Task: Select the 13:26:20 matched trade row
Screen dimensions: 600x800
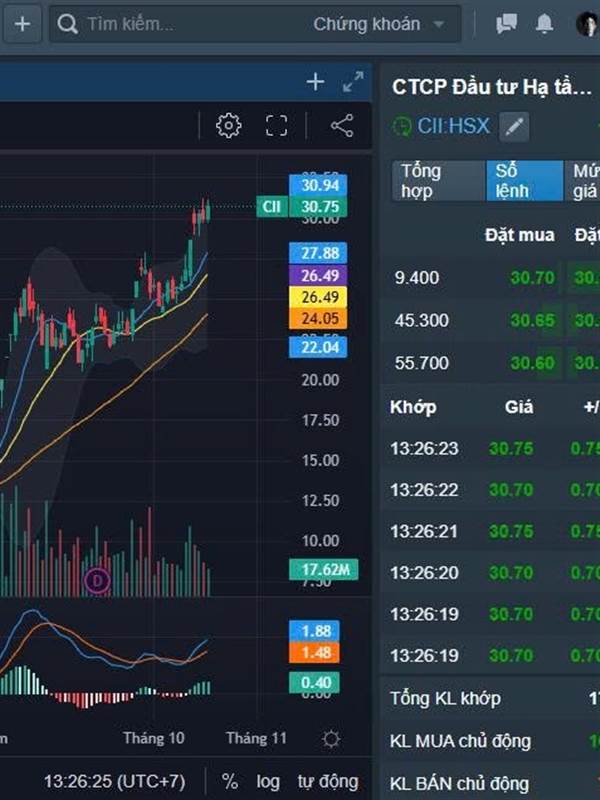Action: [x=490, y=572]
